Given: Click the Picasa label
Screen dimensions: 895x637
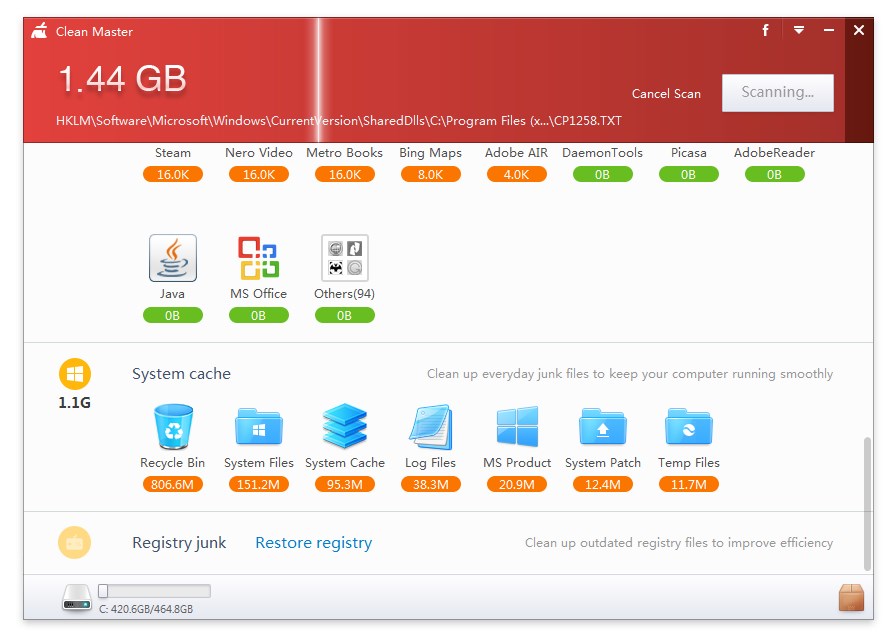Looking at the screenshot, I should (689, 152).
